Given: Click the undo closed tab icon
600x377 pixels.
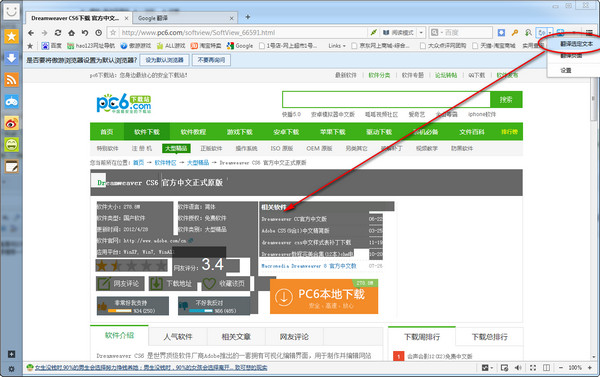Looking at the screenshot, I should 85,33.
